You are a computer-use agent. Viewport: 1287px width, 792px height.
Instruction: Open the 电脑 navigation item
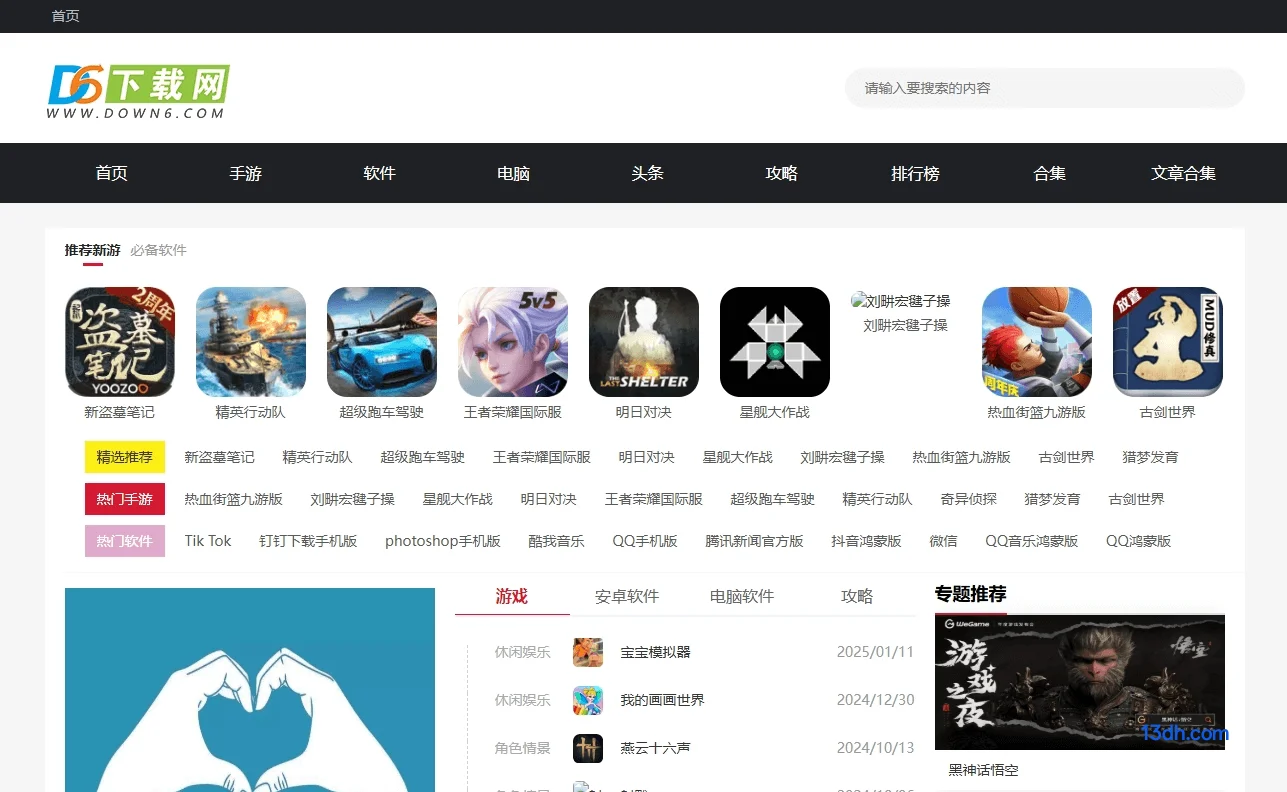pyautogui.click(x=514, y=173)
